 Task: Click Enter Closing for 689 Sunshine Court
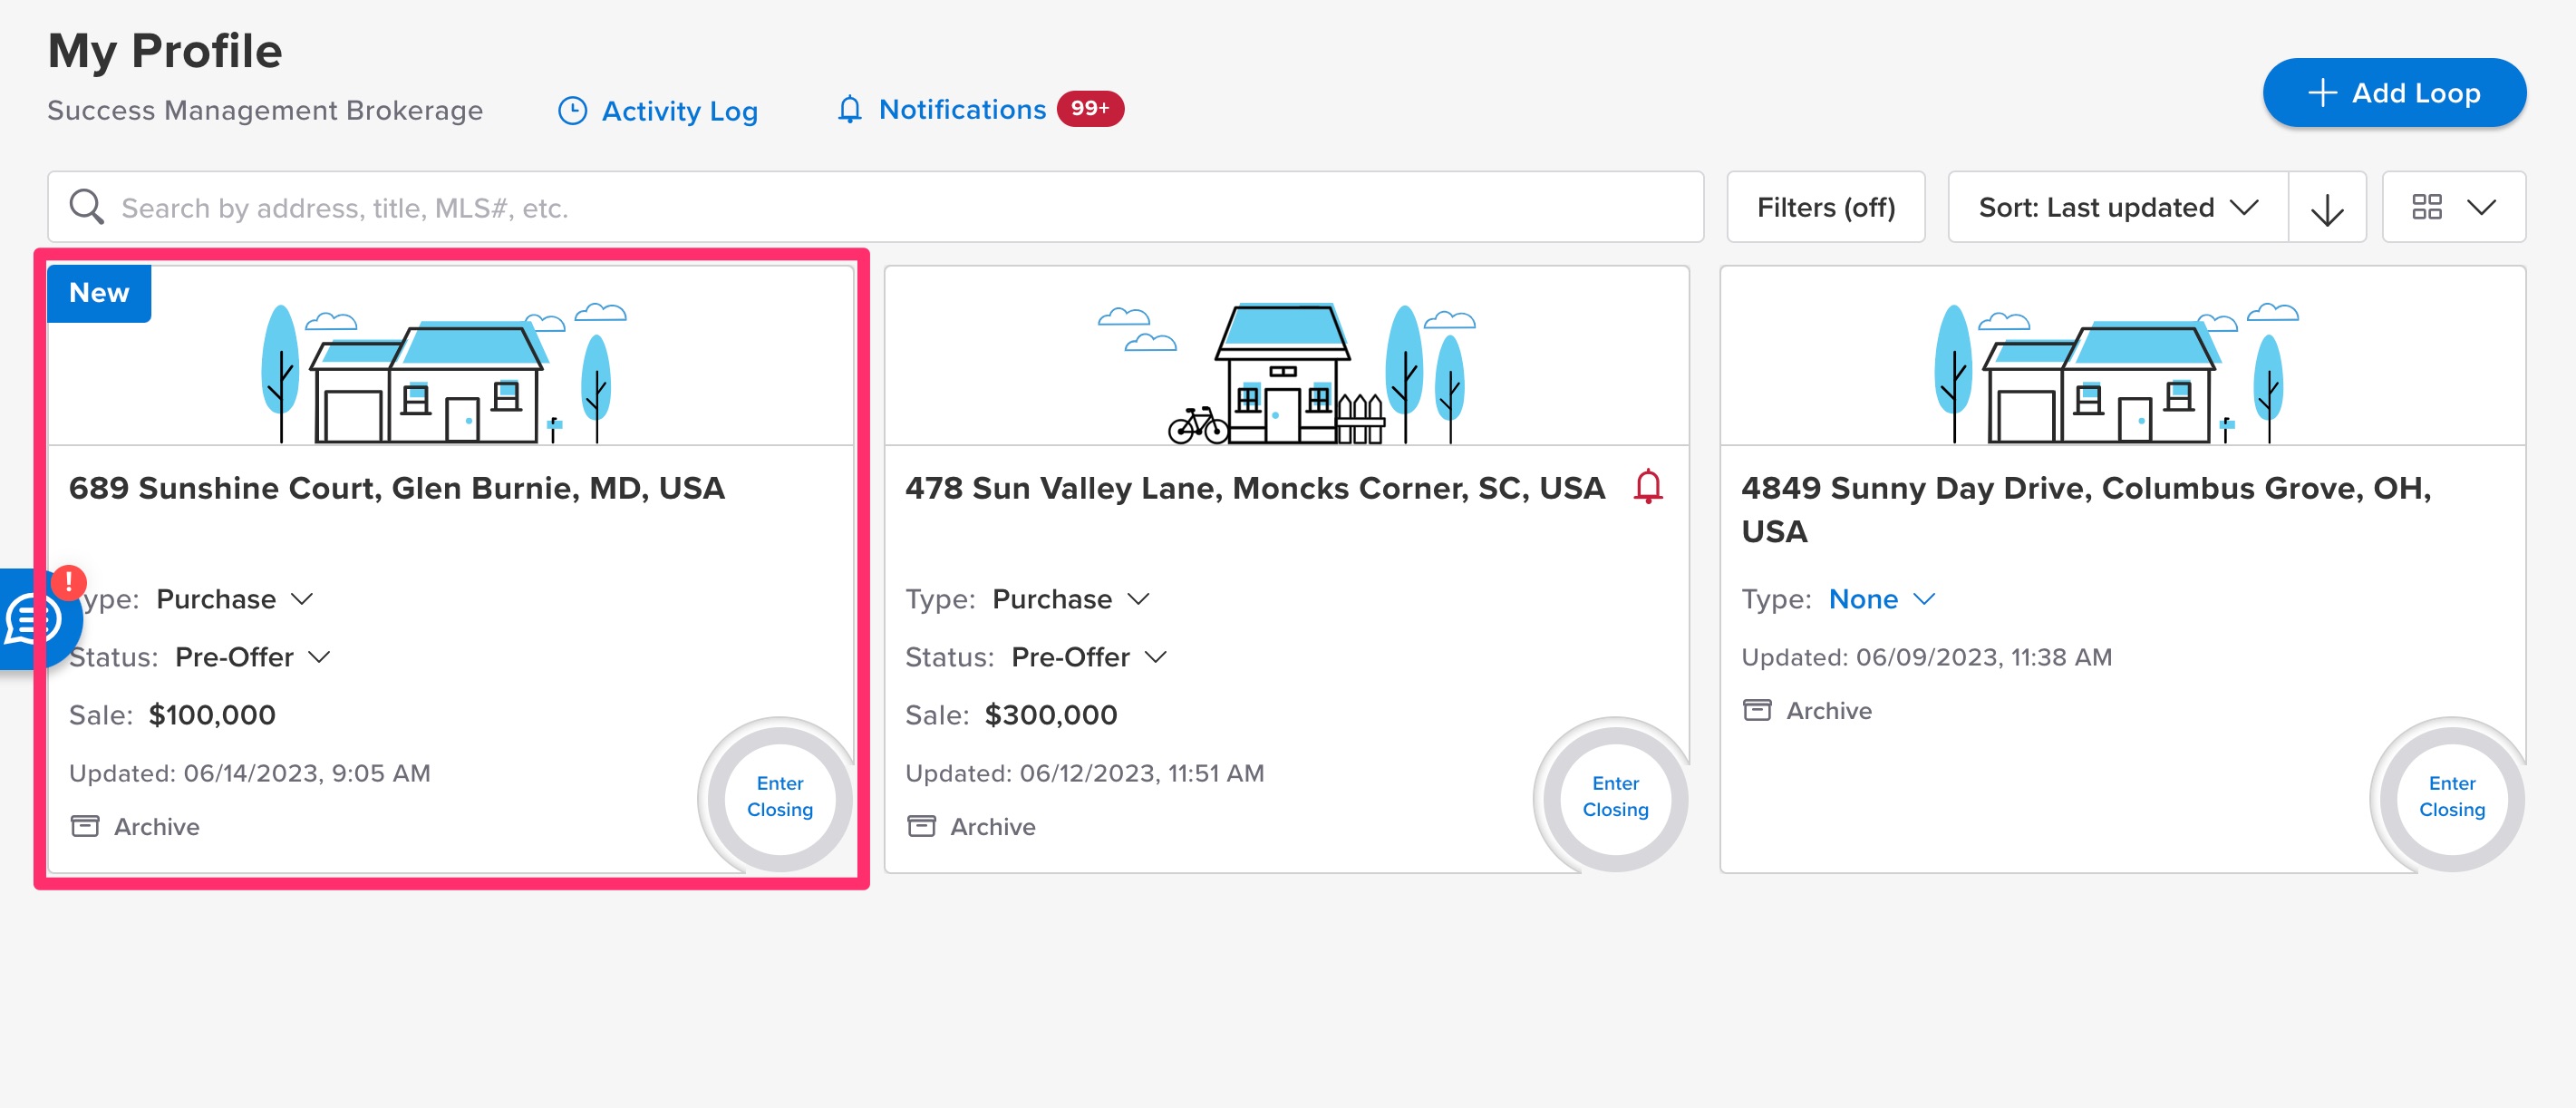point(779,797)
